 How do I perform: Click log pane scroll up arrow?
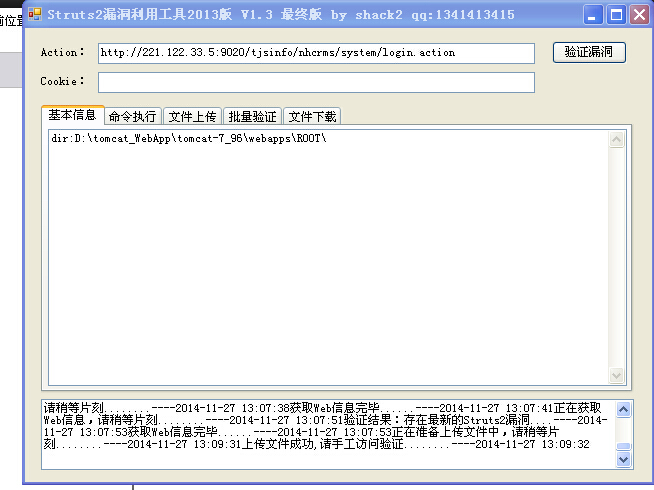coord(624,410)
